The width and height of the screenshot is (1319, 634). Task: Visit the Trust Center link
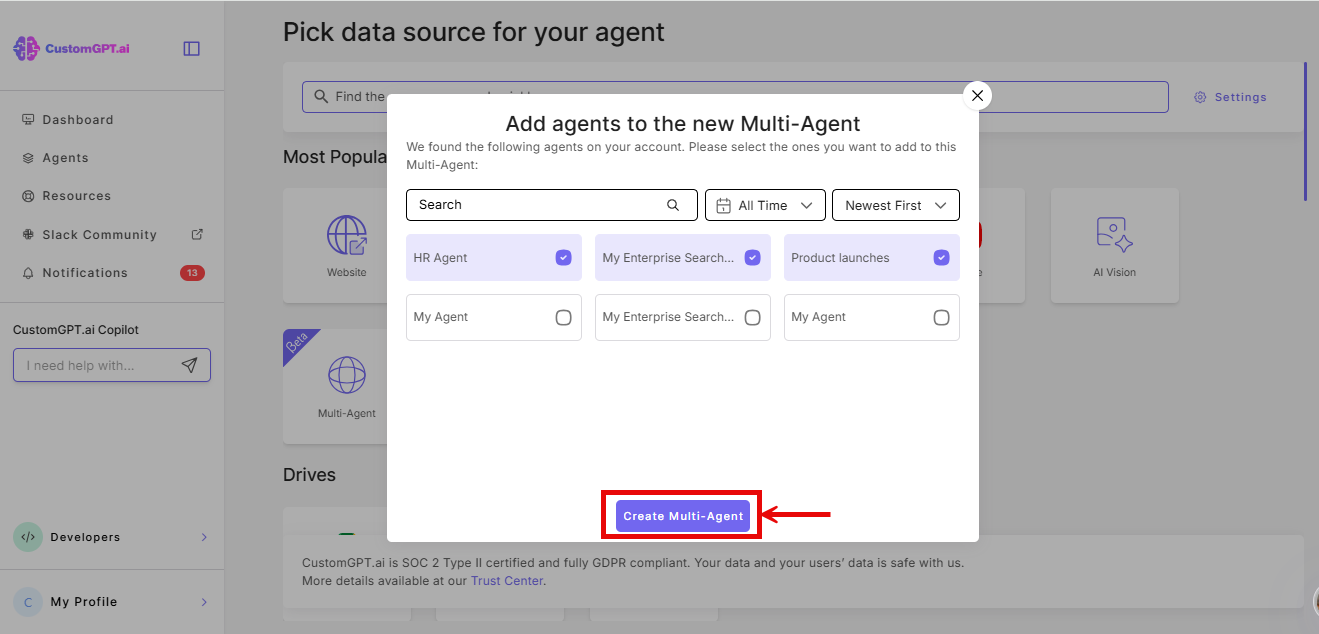click(507, 580)
